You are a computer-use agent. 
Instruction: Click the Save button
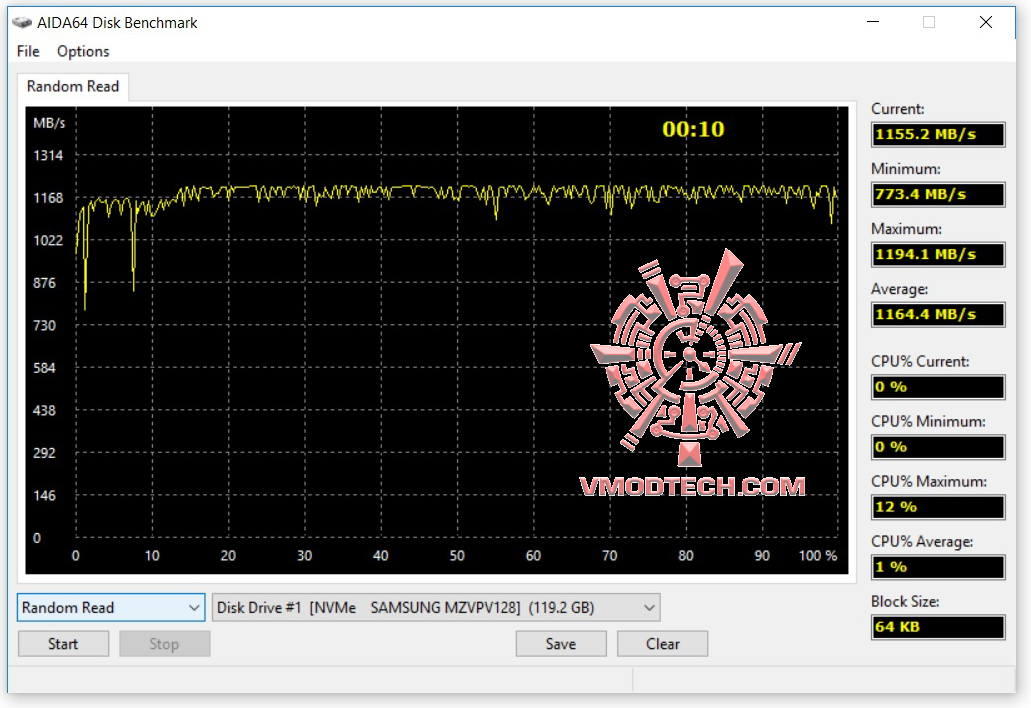pyautogui.click(x=561, y=644)
